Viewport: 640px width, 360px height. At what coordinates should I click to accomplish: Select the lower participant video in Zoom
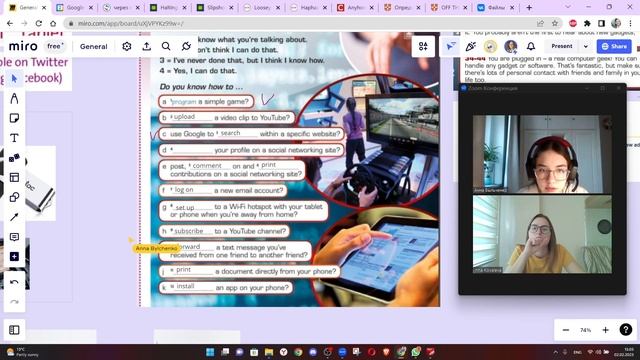(x=542, y=234)
